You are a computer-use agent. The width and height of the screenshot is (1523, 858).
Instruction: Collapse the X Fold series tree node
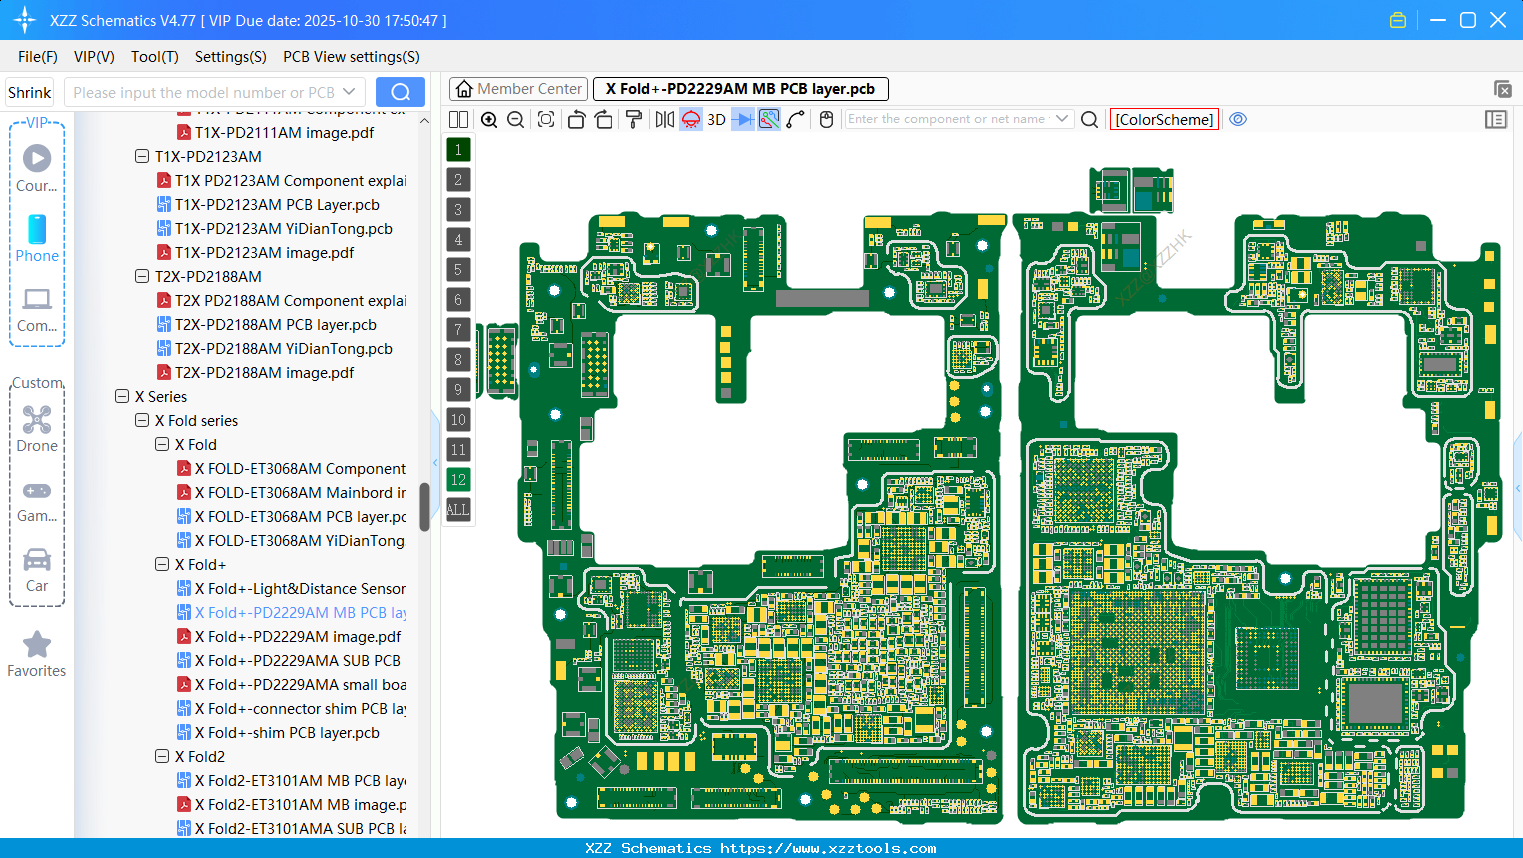coord(142,420)
